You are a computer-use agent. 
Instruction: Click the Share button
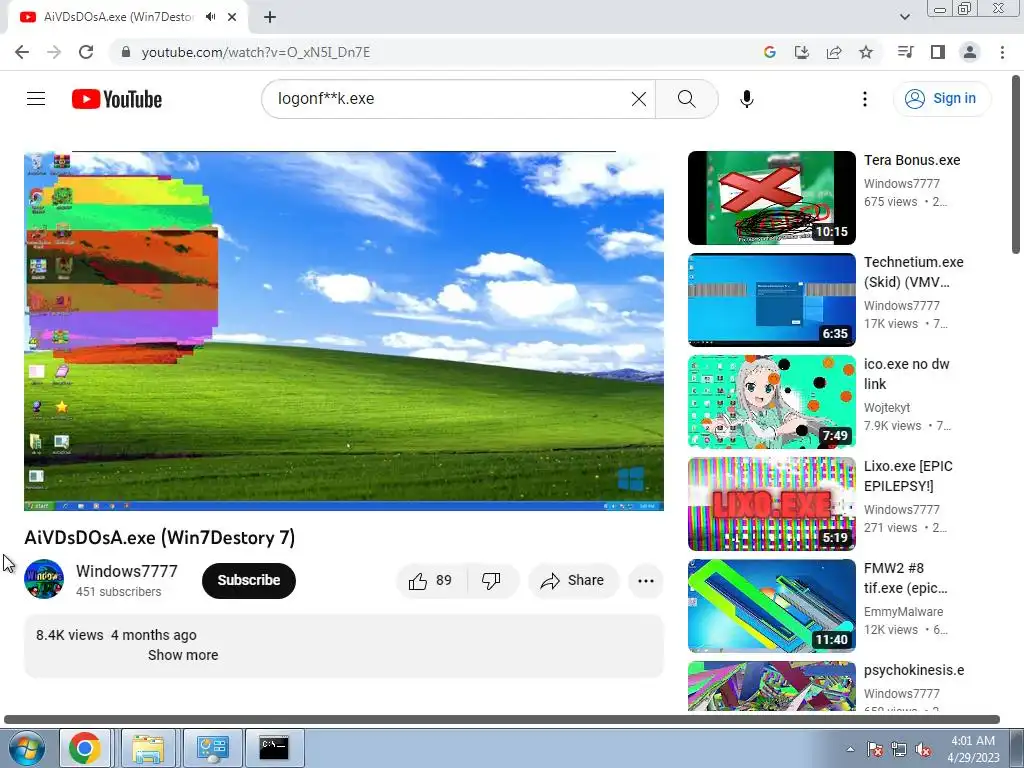(573, 581)
